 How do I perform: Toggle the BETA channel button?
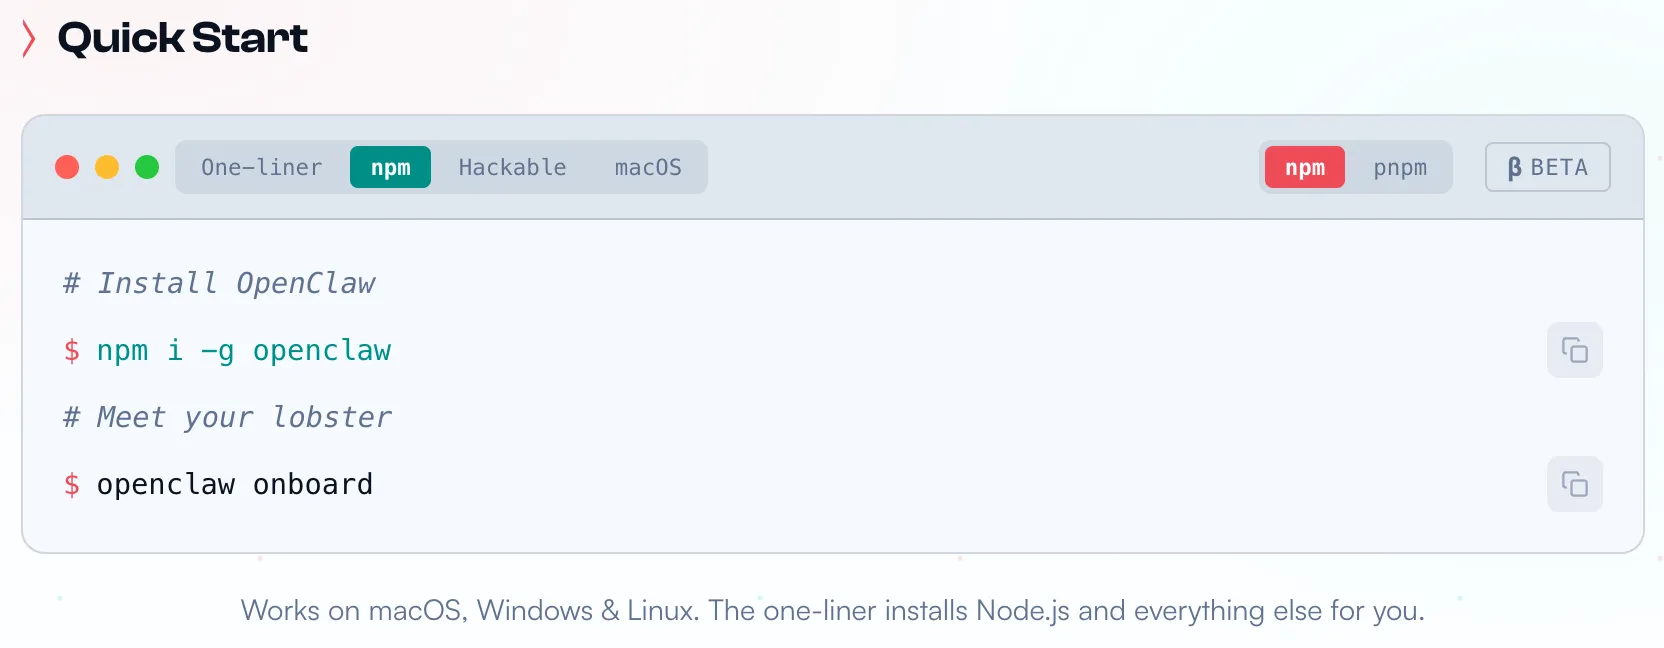(x=1547, y=167)
